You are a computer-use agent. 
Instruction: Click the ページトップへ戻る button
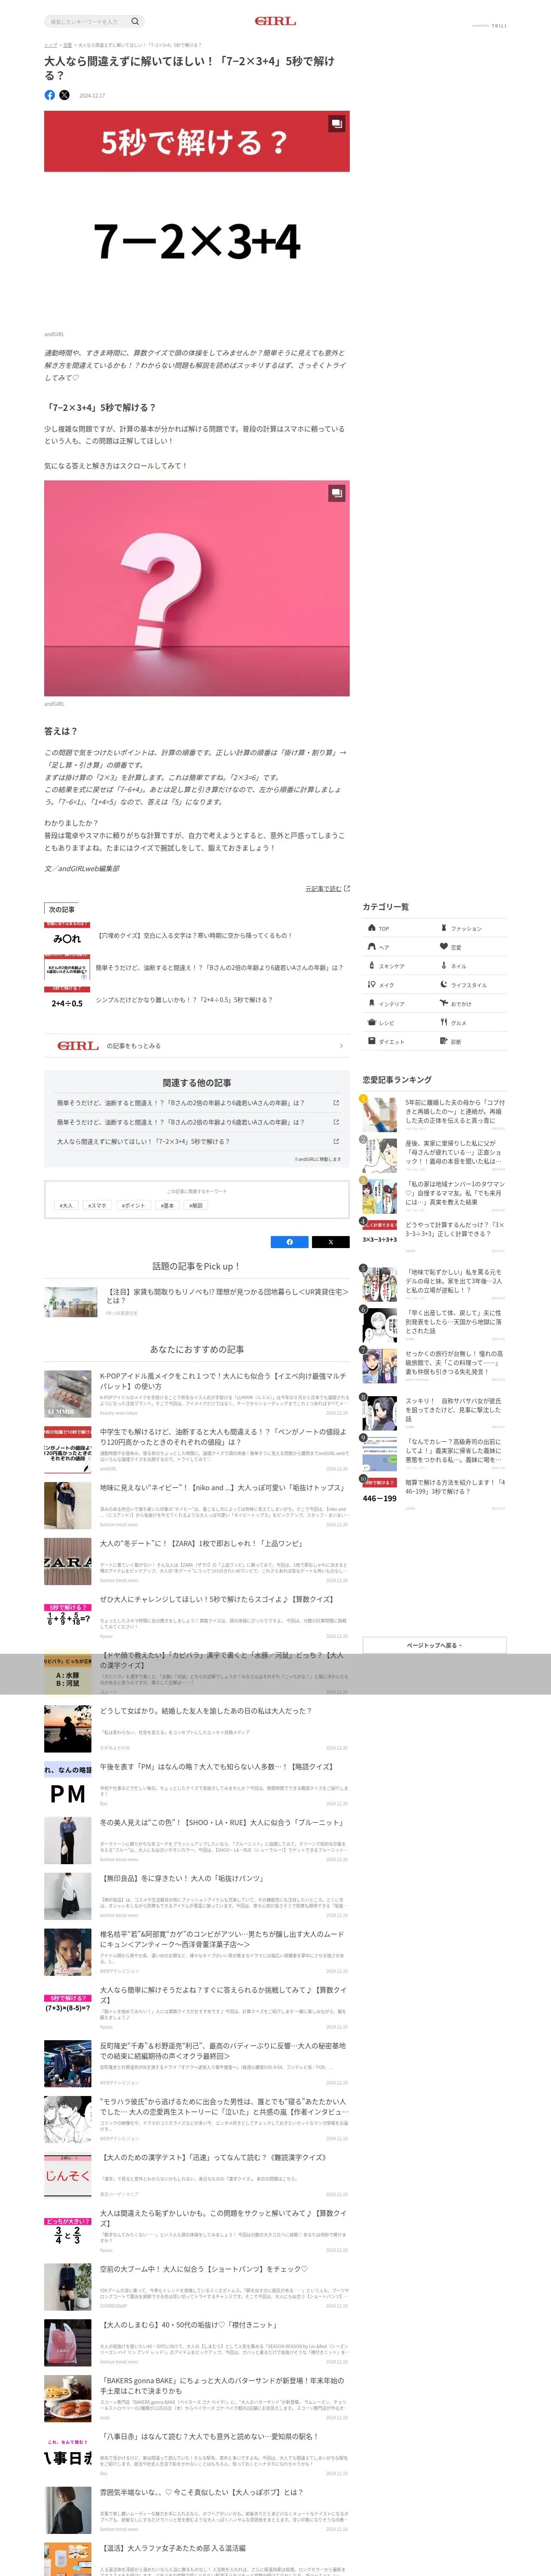[434, 1645]
